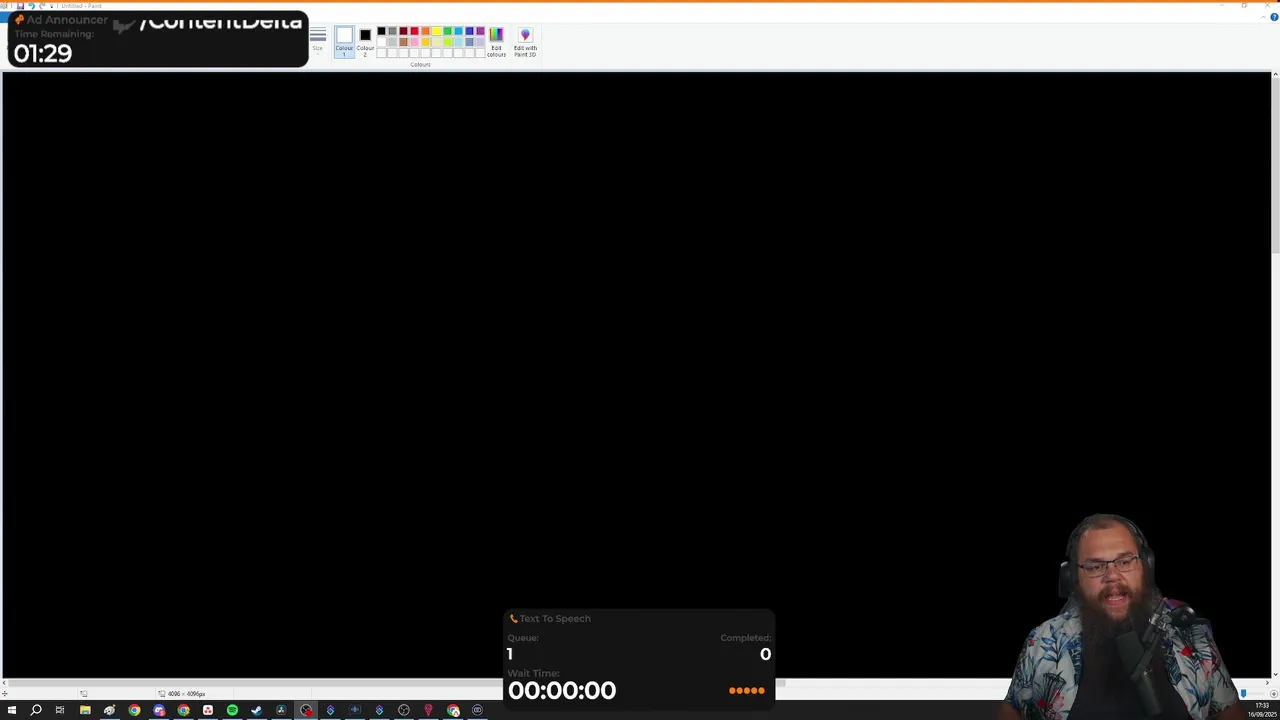
Task: Click the save icon in the title bar
Action: tap(20, 6)
